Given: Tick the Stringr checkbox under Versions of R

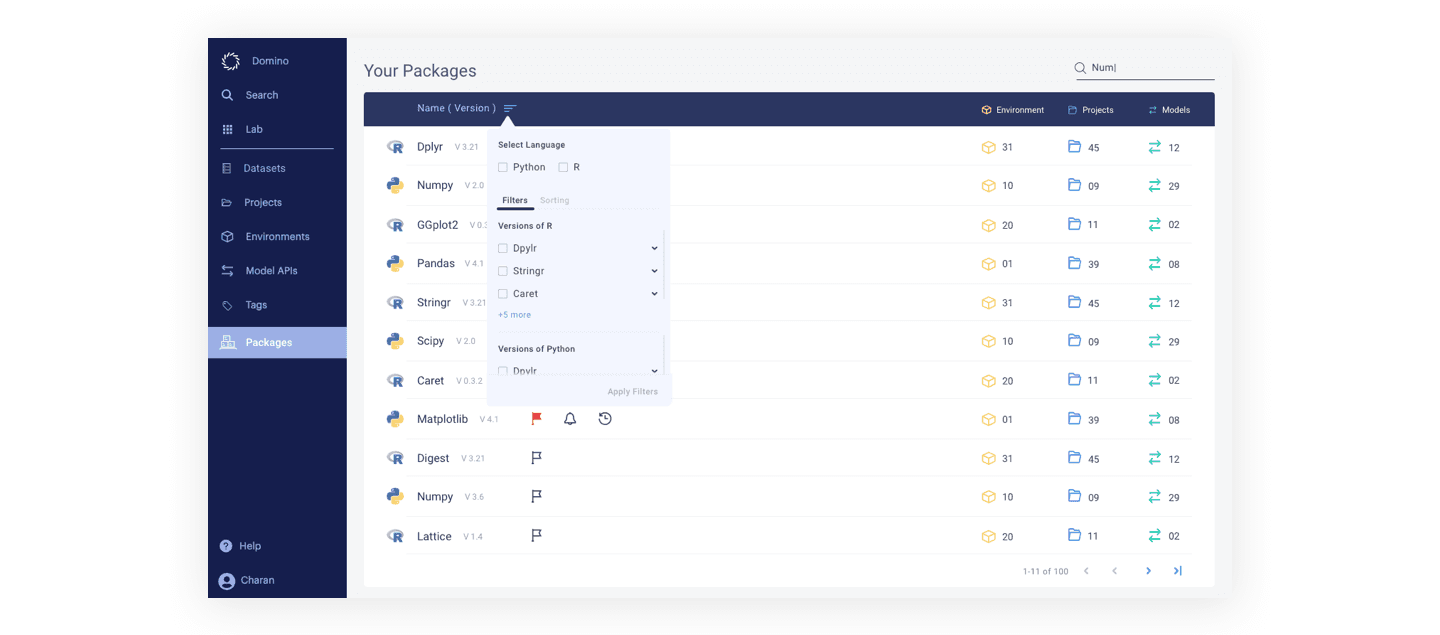Looking at the screenshot, I should point(503,271).
